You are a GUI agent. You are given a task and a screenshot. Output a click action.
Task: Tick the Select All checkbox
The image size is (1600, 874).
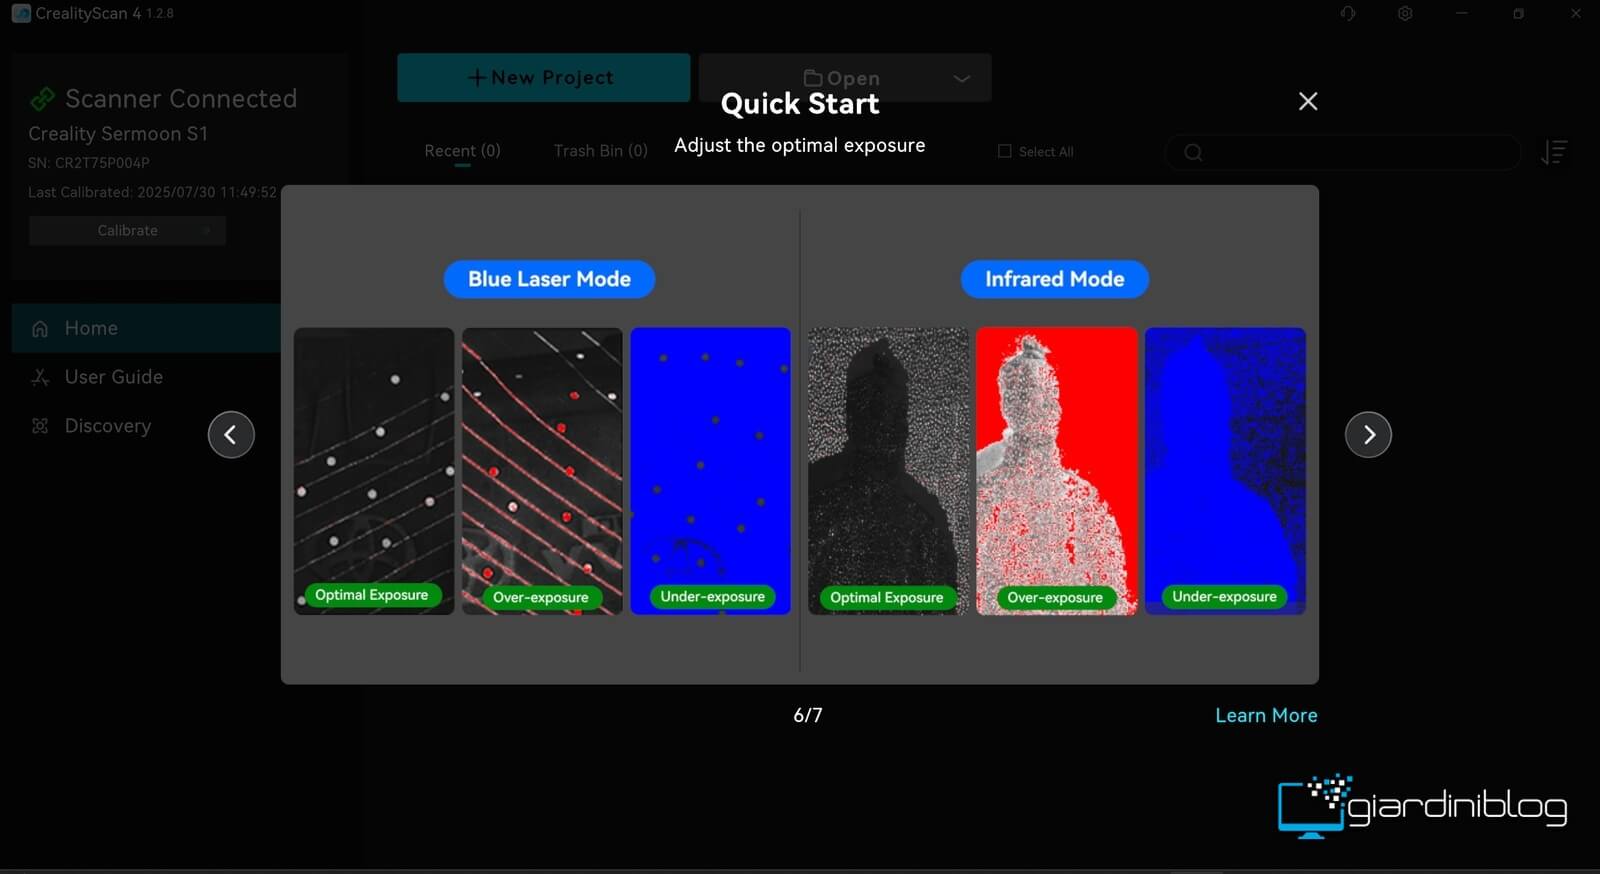tap(1005, 151)
